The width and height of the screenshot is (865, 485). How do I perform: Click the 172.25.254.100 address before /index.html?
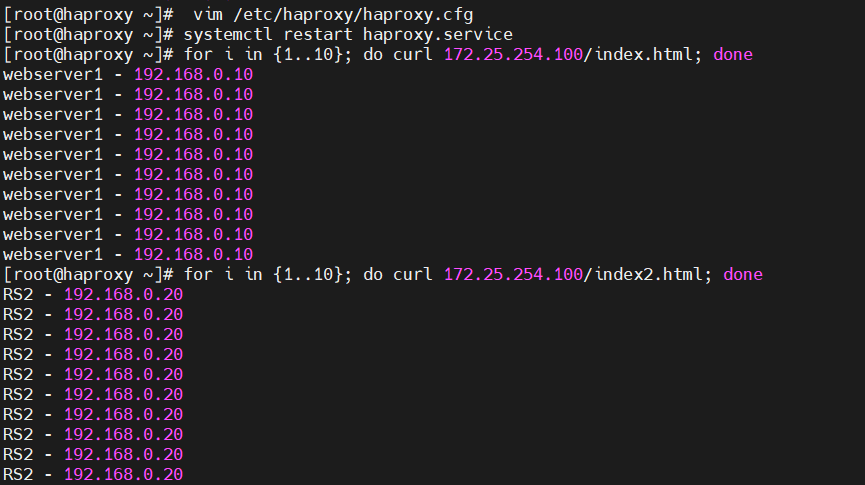[513, 55]
